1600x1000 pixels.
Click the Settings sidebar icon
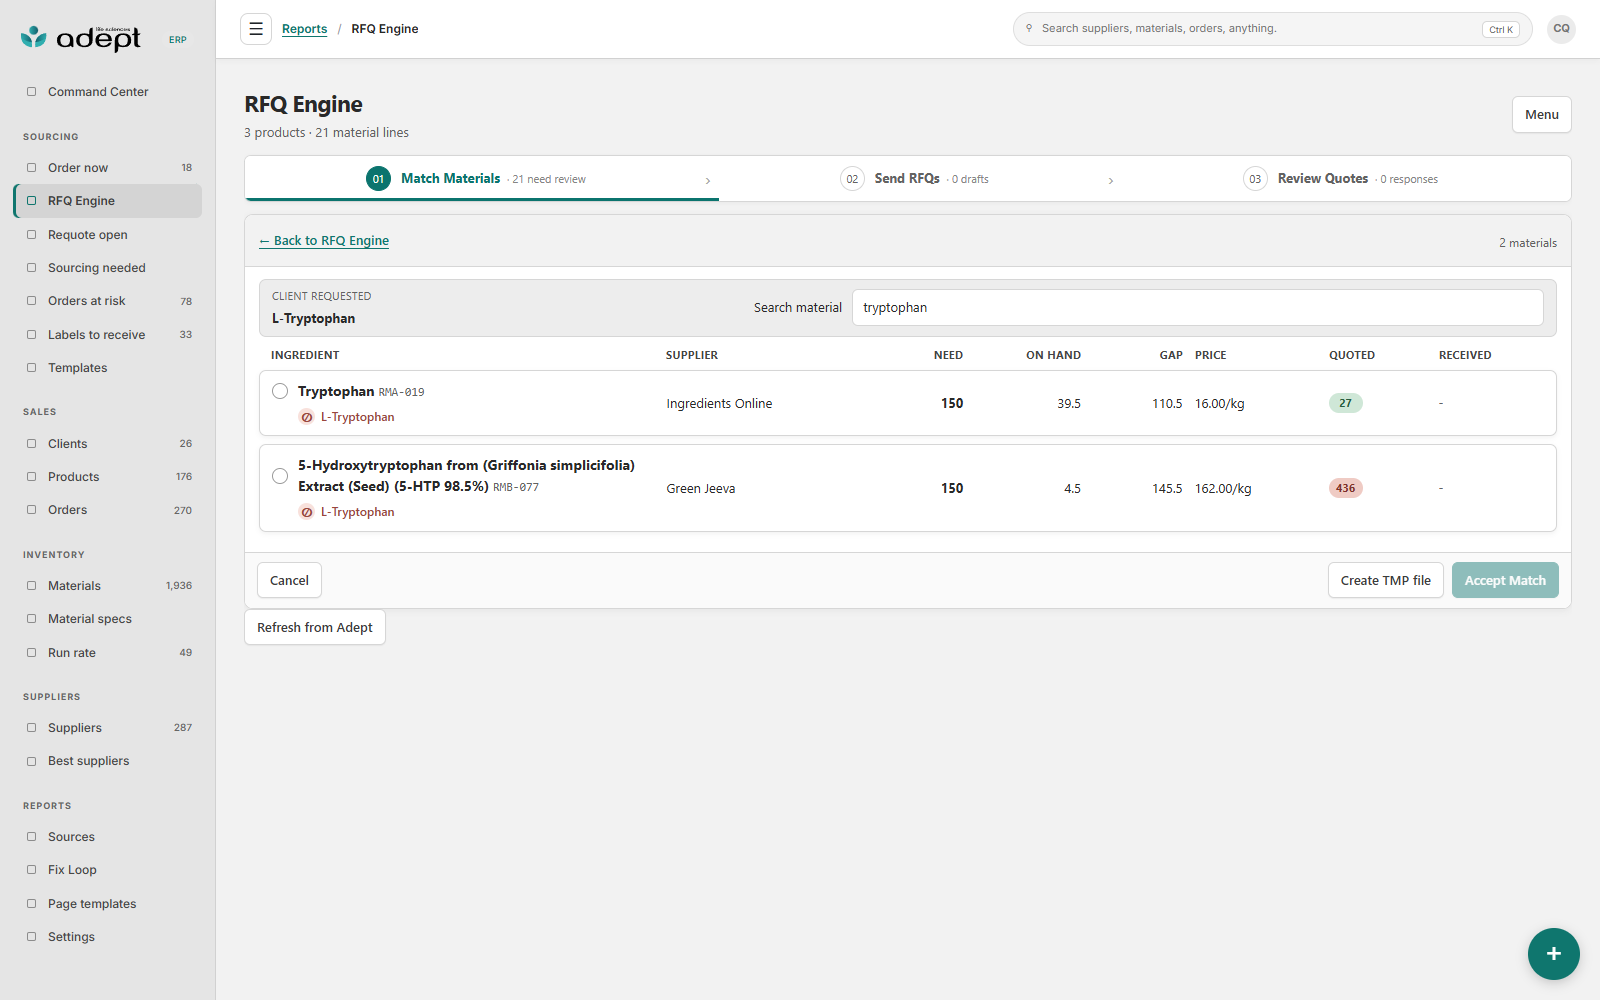pos(31,937)
